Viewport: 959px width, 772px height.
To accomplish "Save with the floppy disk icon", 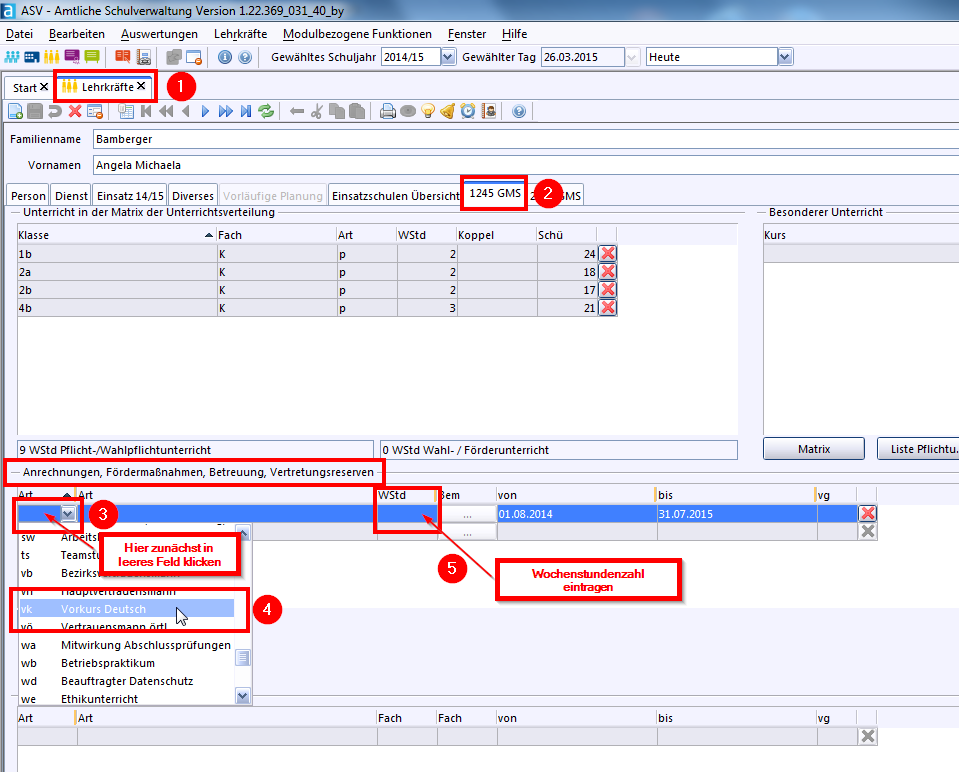I will pyautogui.click(x=35, y=111).
